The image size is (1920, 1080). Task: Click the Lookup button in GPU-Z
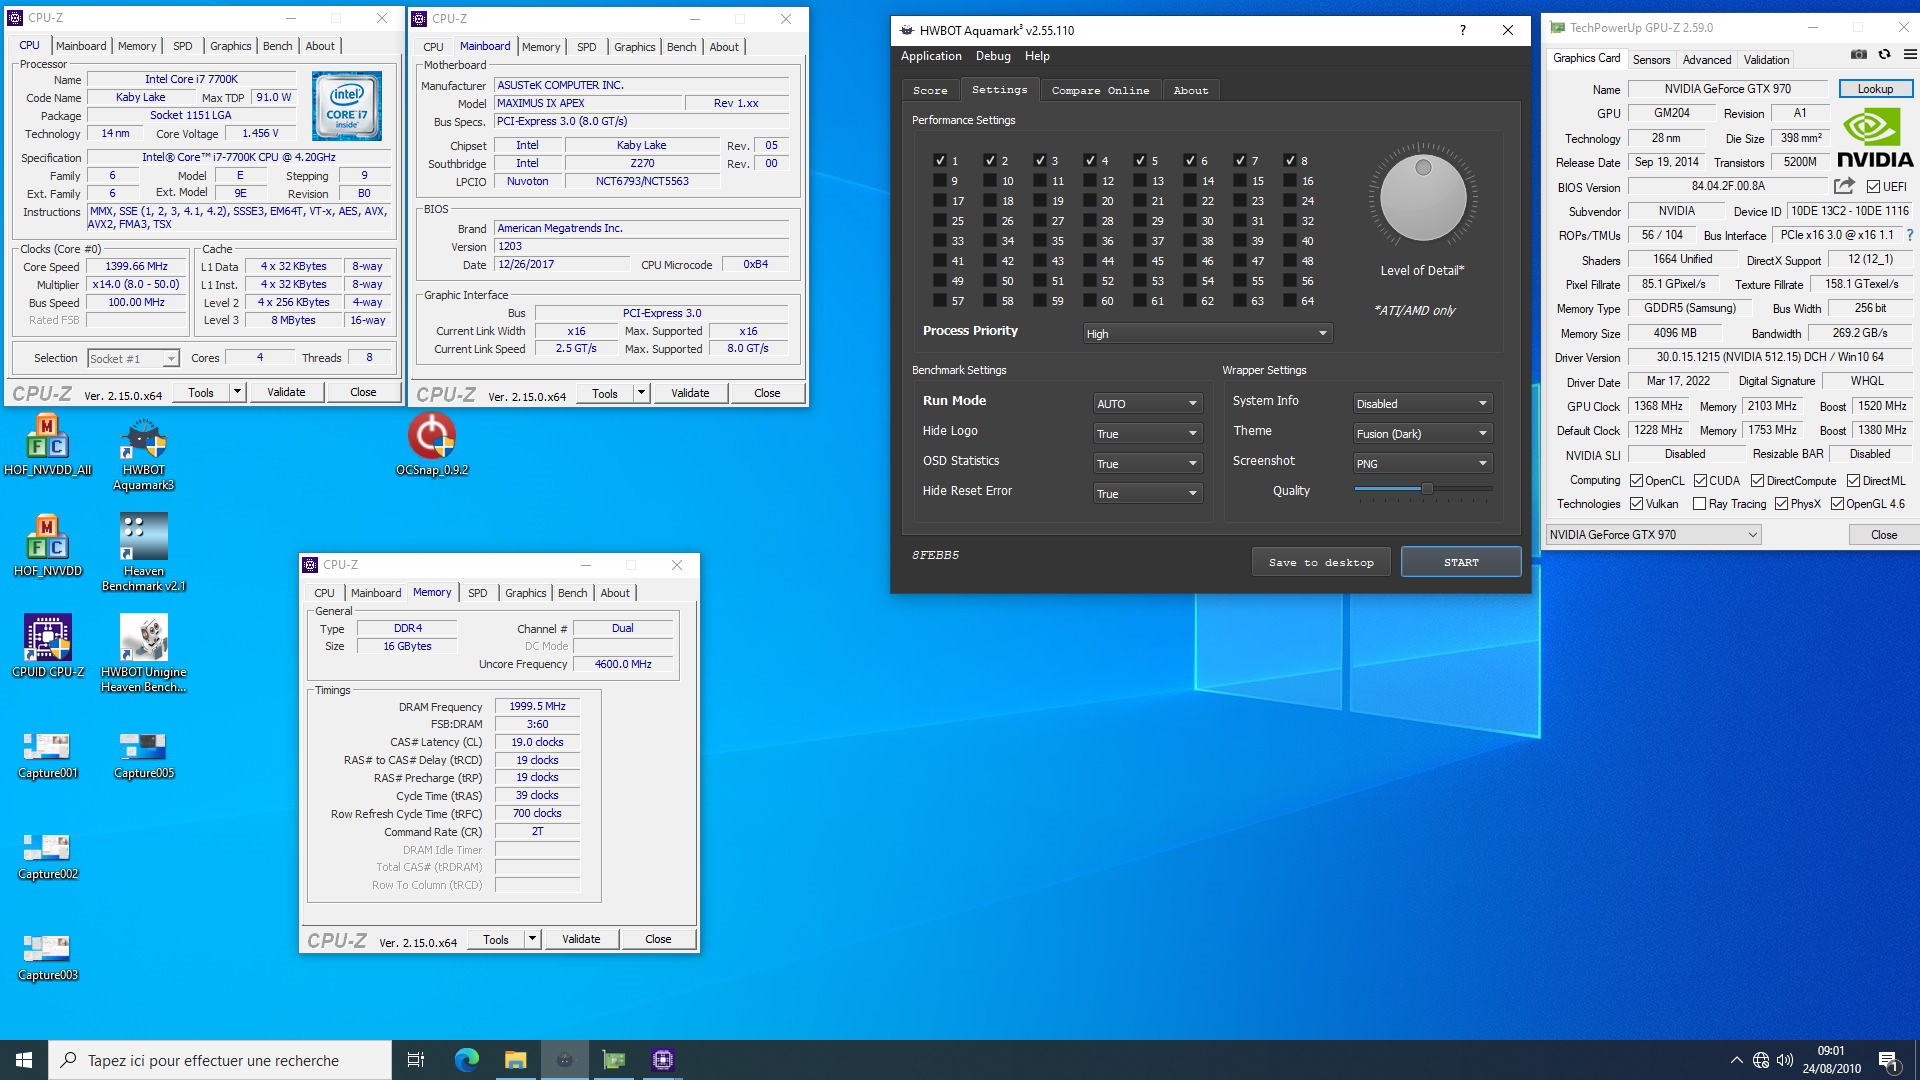click(x=1875, y=89)
